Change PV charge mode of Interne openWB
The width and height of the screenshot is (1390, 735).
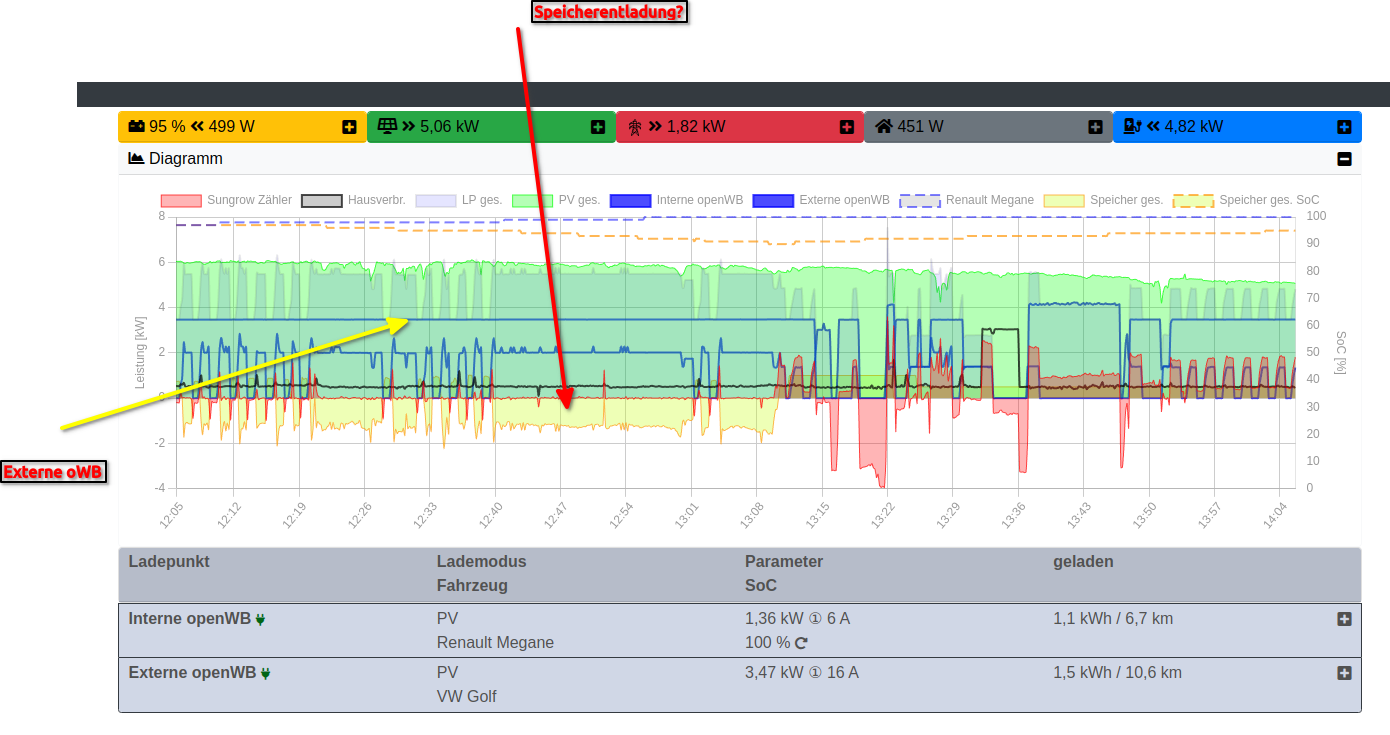coord(447,618)
